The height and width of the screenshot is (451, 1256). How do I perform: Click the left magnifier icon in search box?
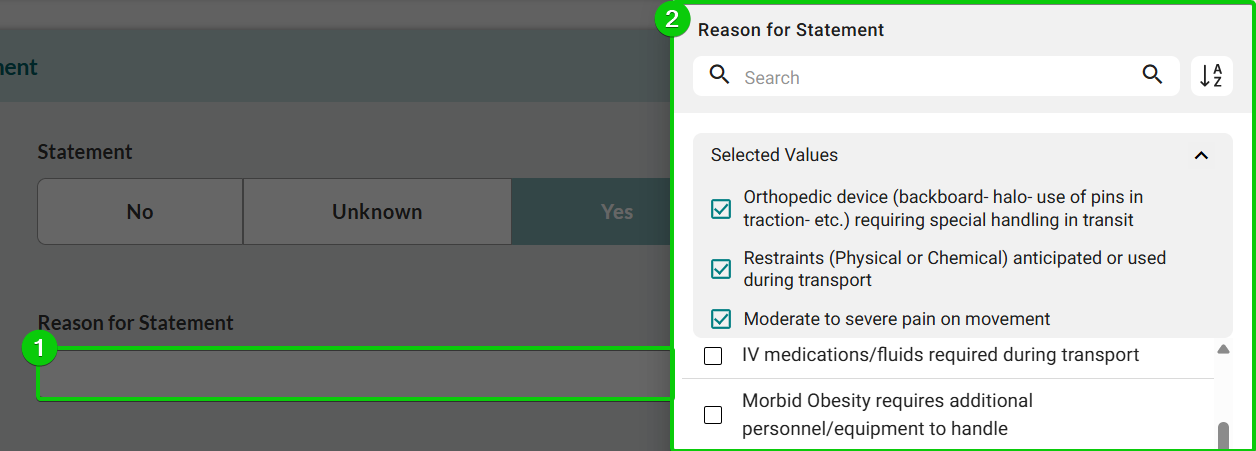pos(719,75)
